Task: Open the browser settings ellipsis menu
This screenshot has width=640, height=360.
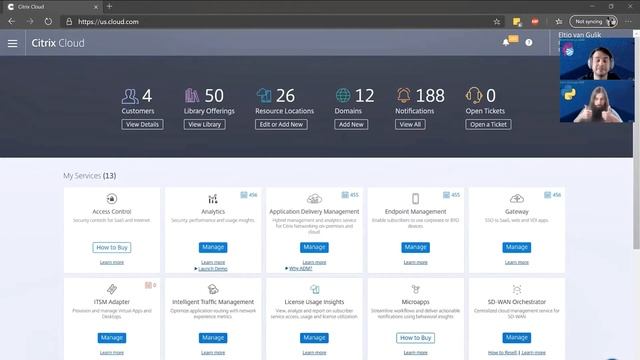Action: (x=628, y=22)
